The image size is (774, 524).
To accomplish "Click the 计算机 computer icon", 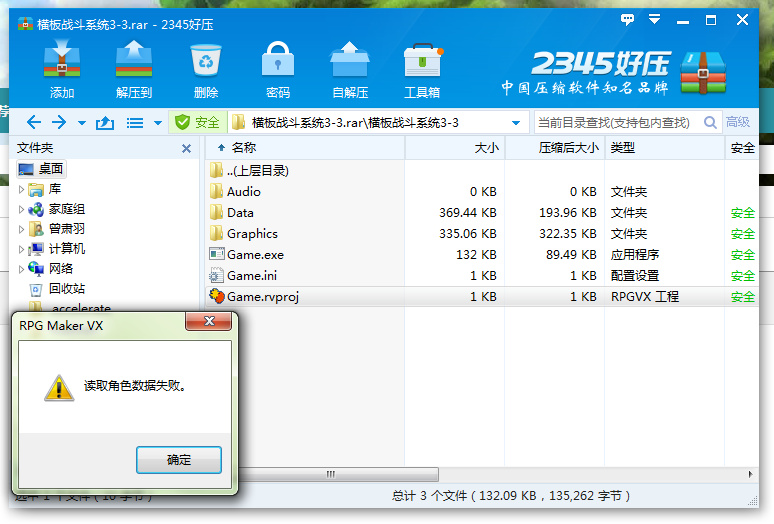I will (x=36, y=249).
